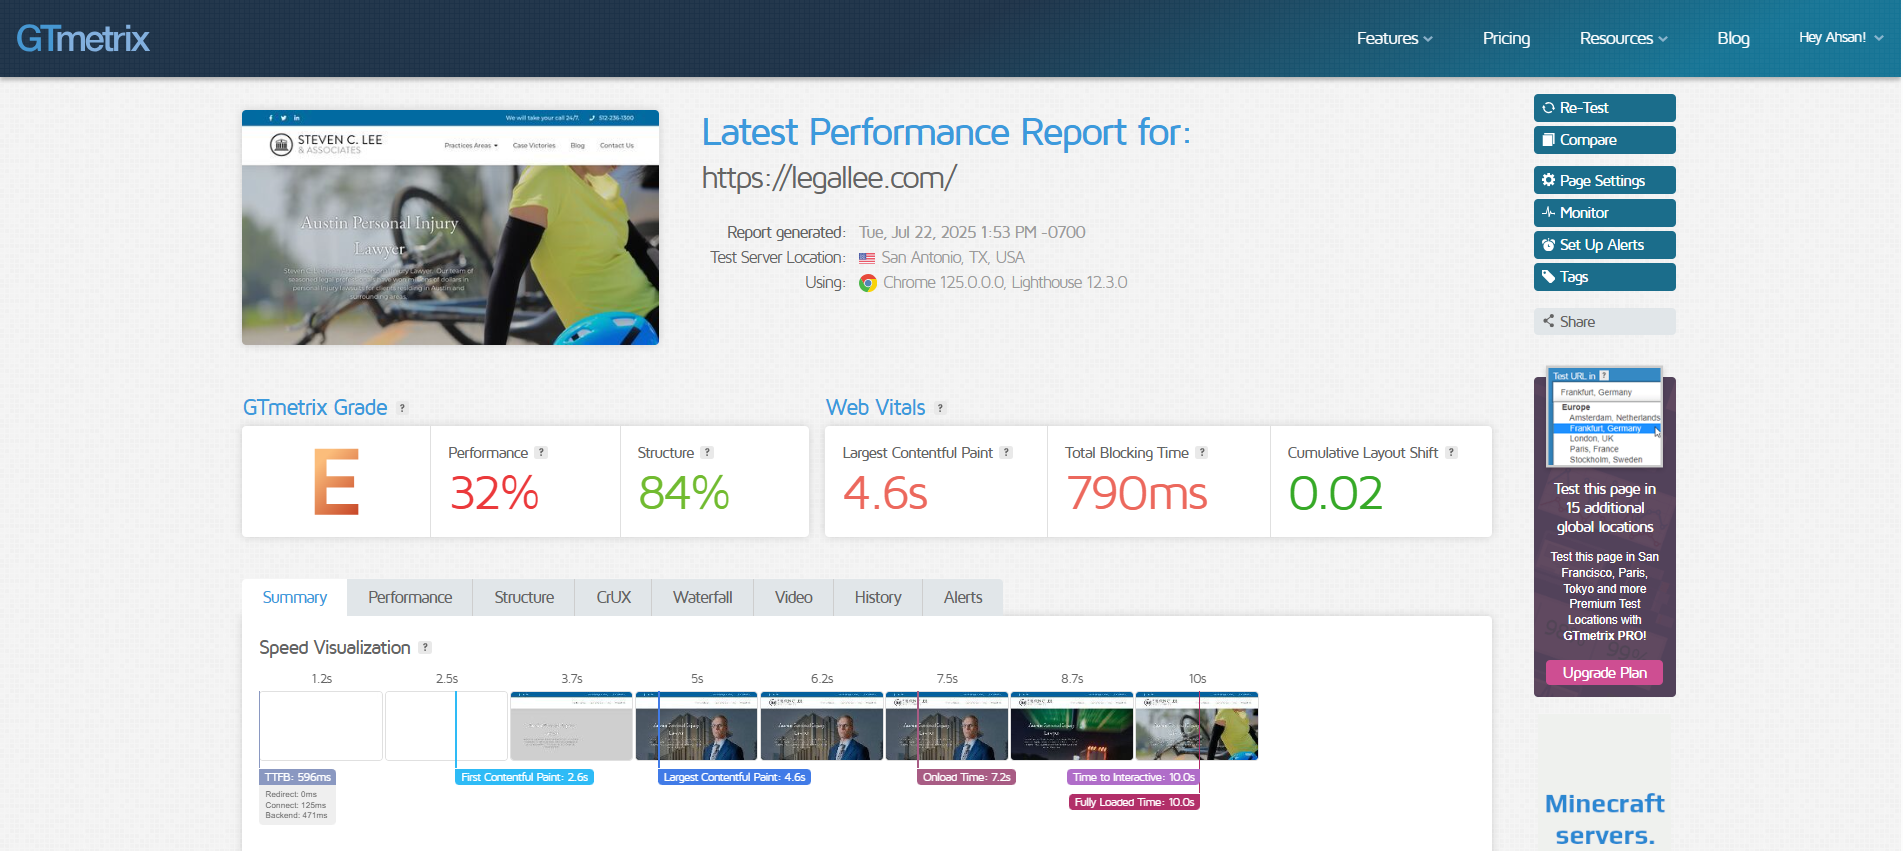Click the 790ms blocking time value
The height and width of the screenshot is (851, 1903).
click(1137, 493)
